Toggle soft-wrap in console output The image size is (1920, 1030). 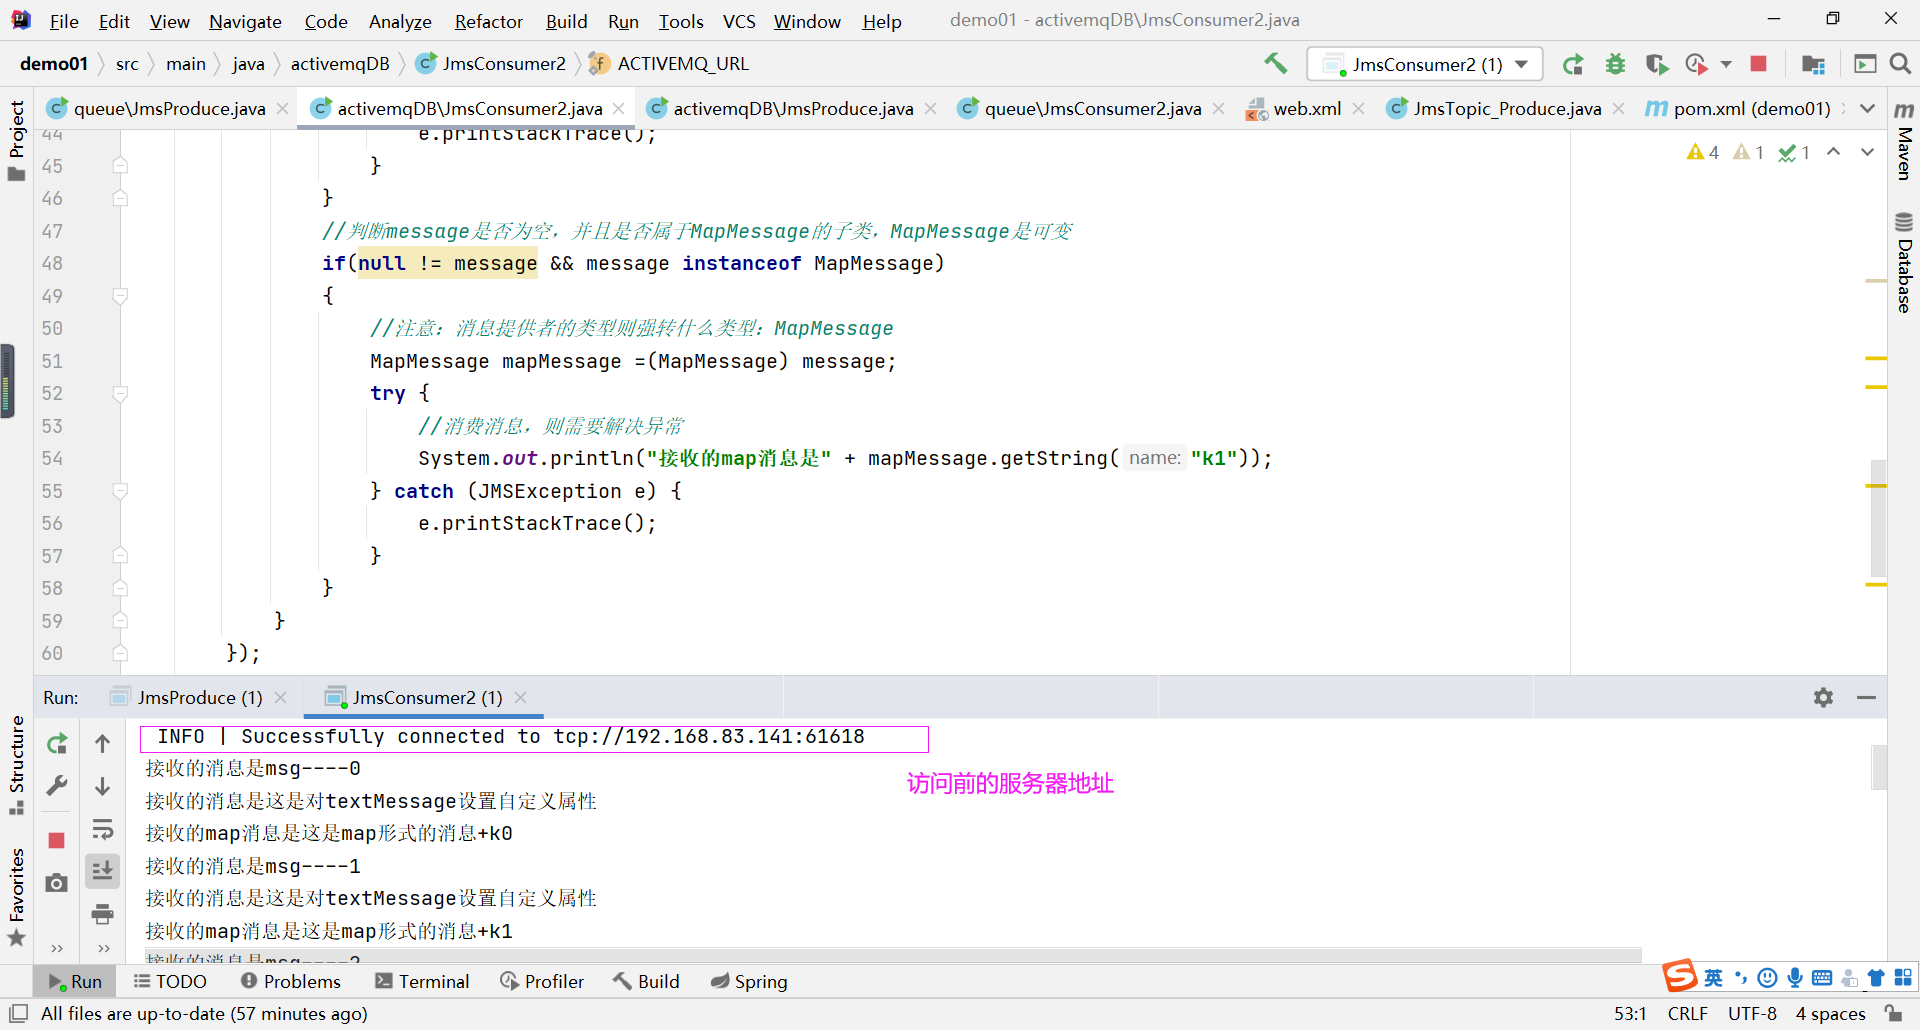[102, 829]
